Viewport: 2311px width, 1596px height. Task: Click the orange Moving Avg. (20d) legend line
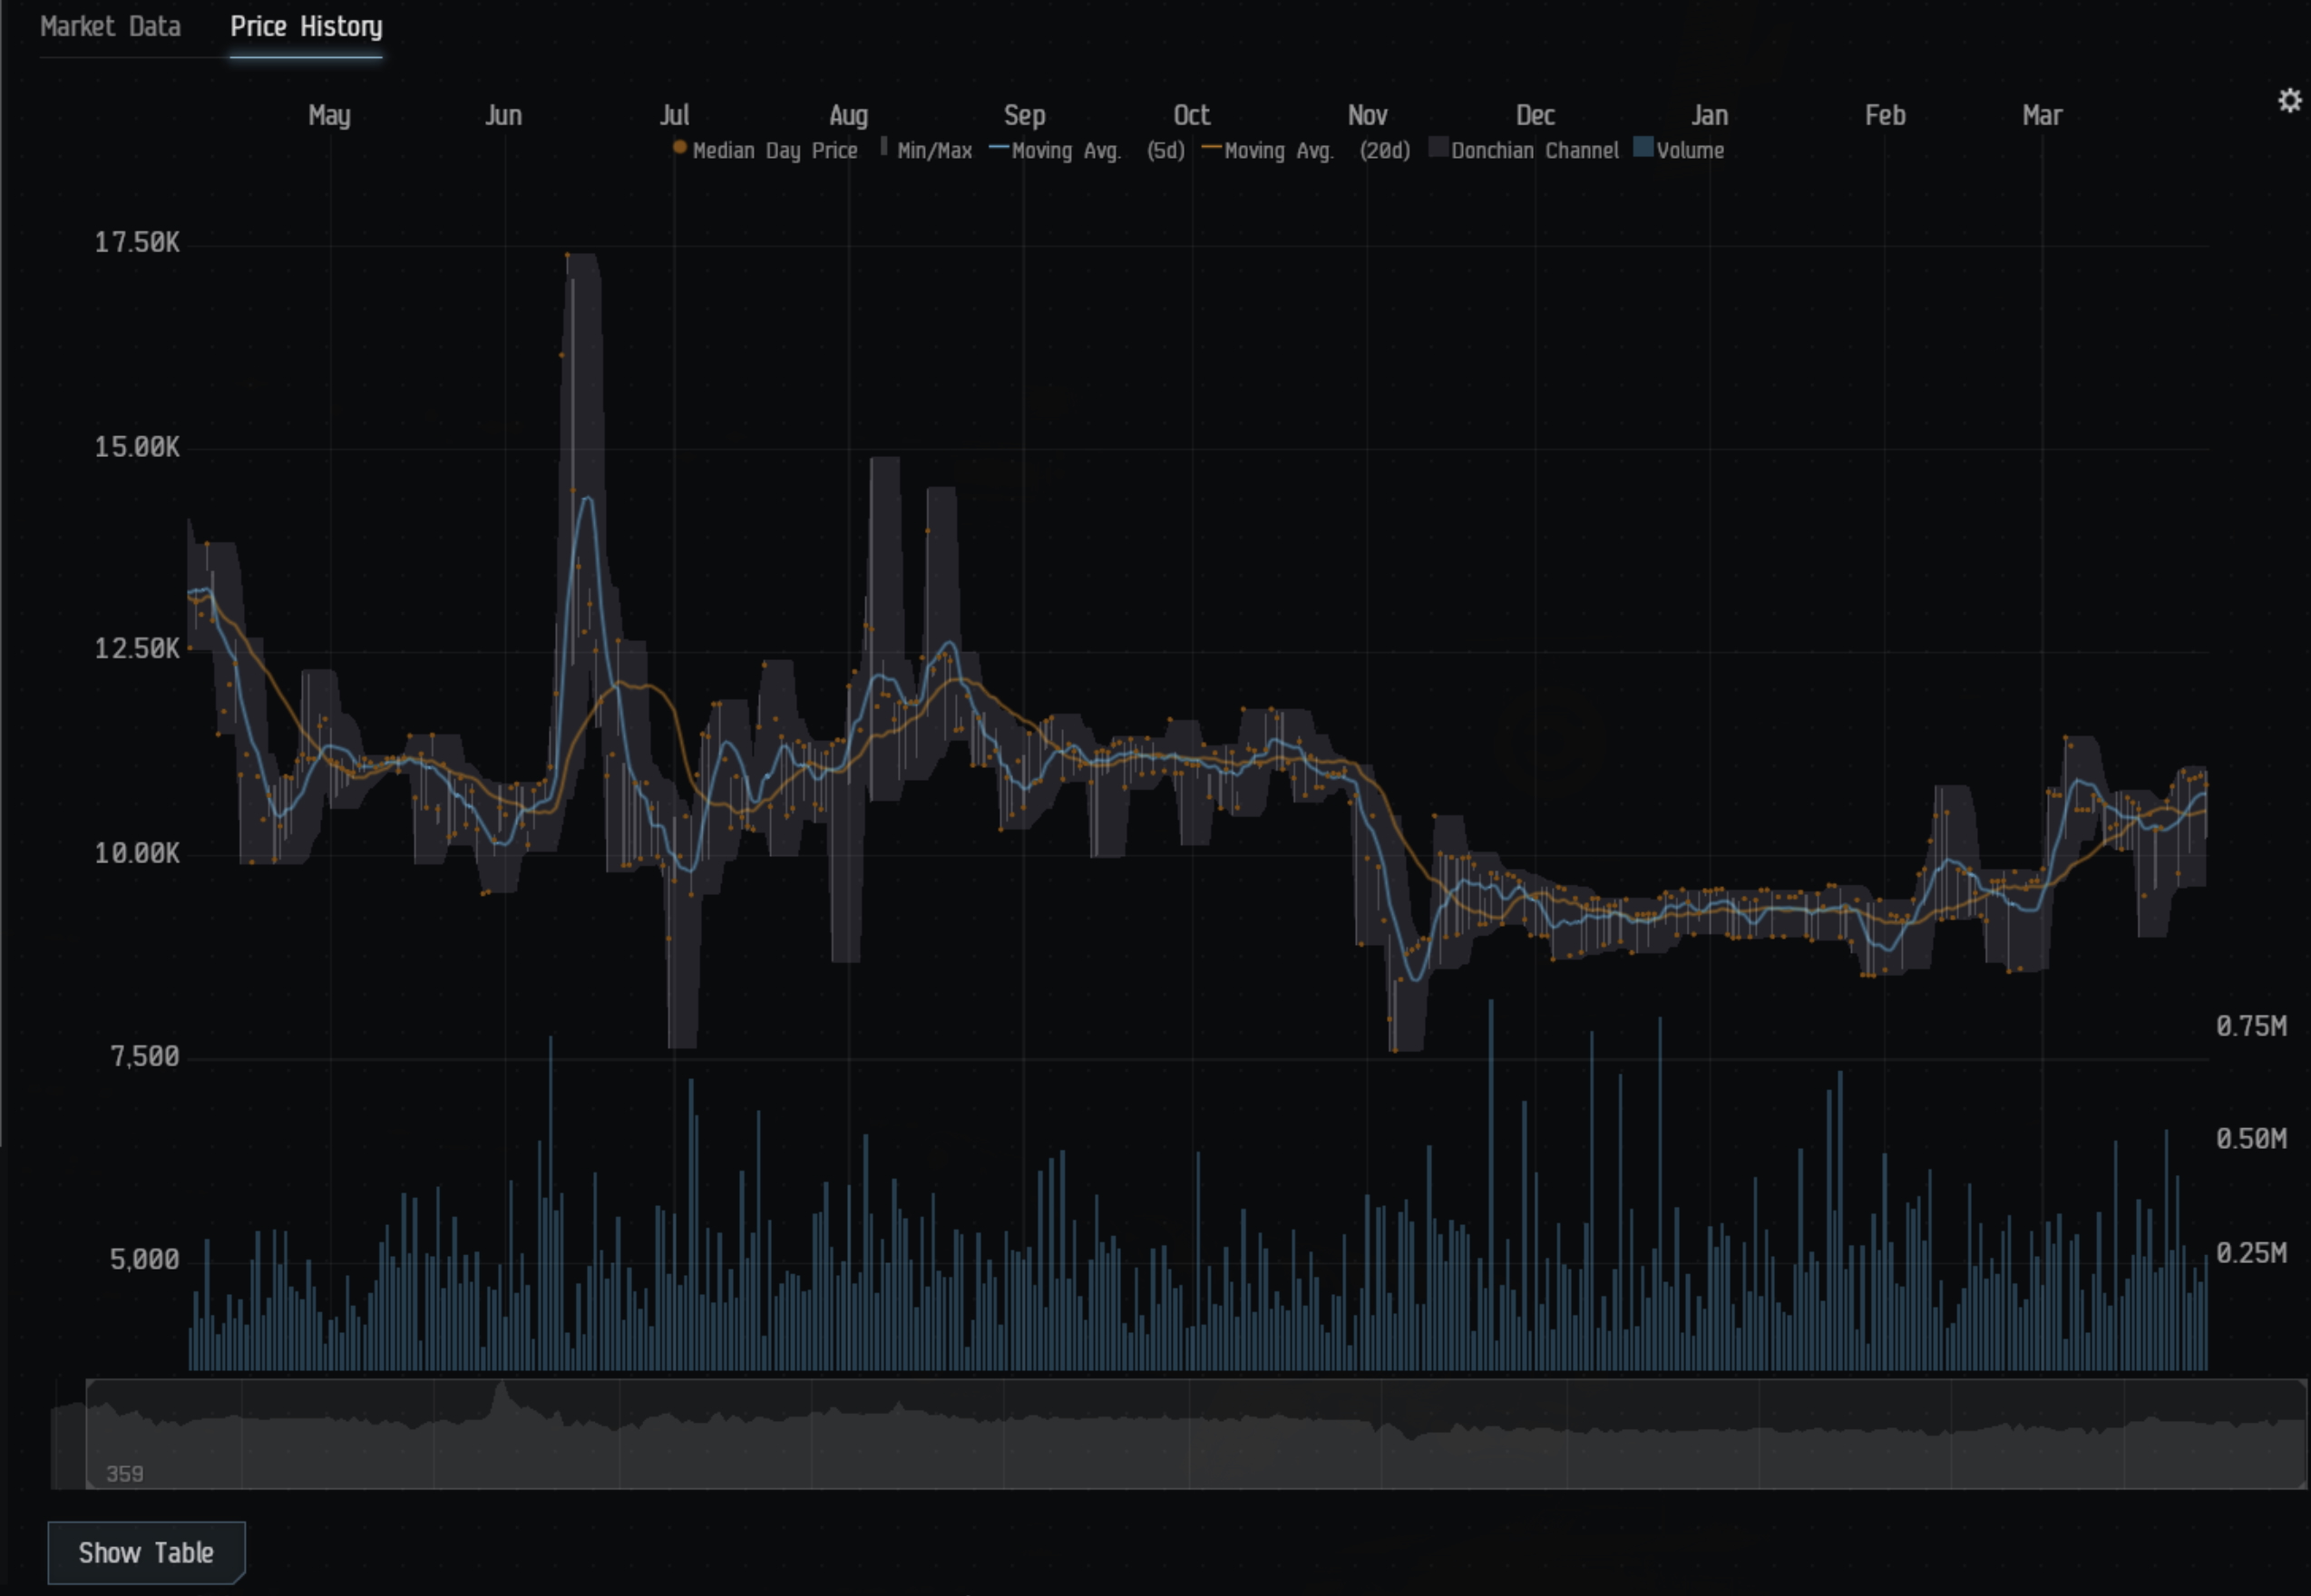tap(1211, 149)
